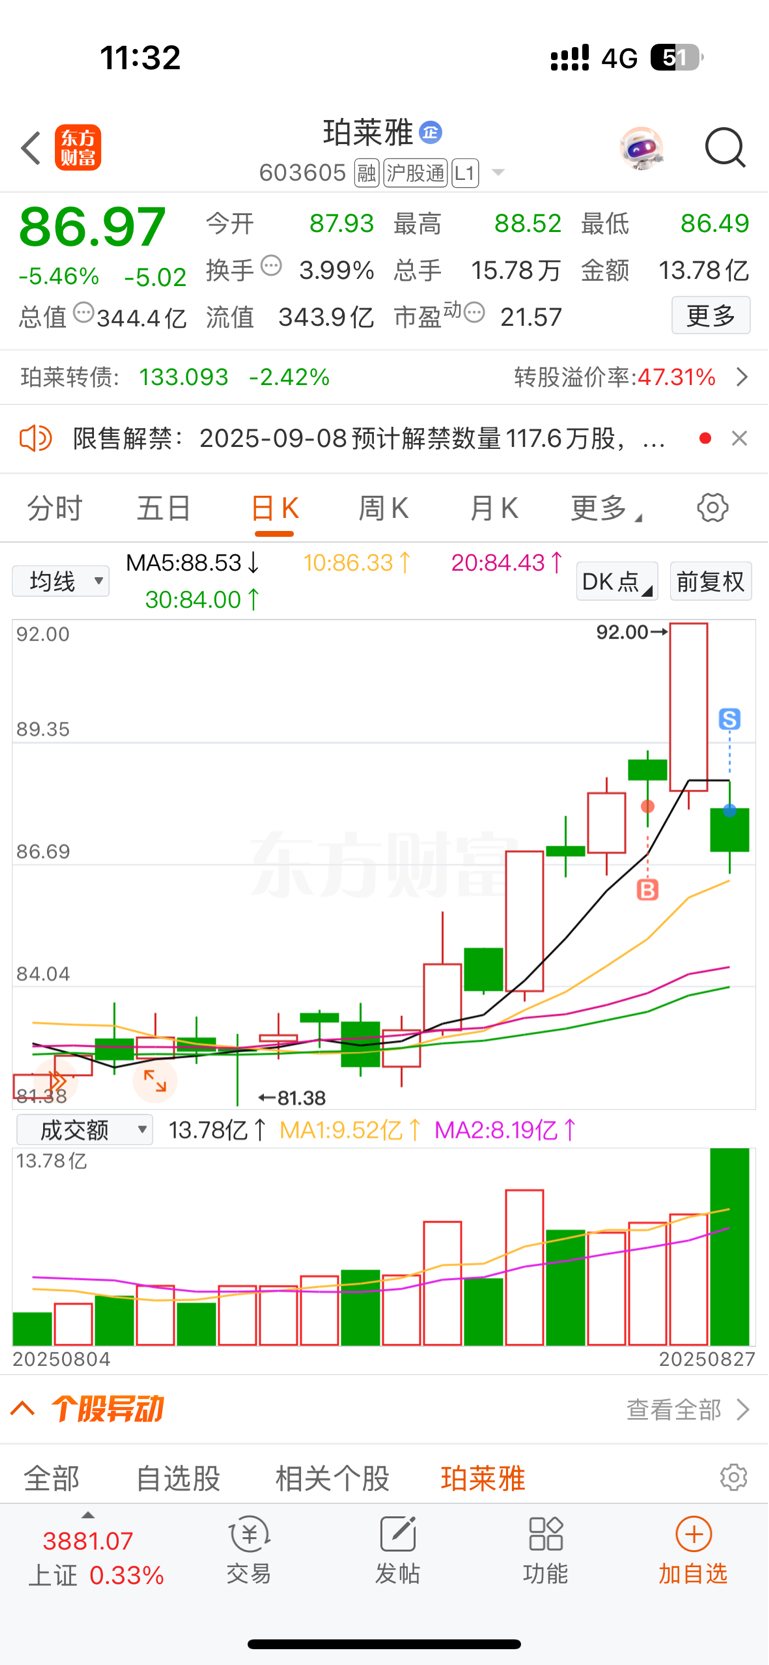Tap the 沪股通 badge
Viewport: 769px width, 1665px height.
[x=415, y=174]
